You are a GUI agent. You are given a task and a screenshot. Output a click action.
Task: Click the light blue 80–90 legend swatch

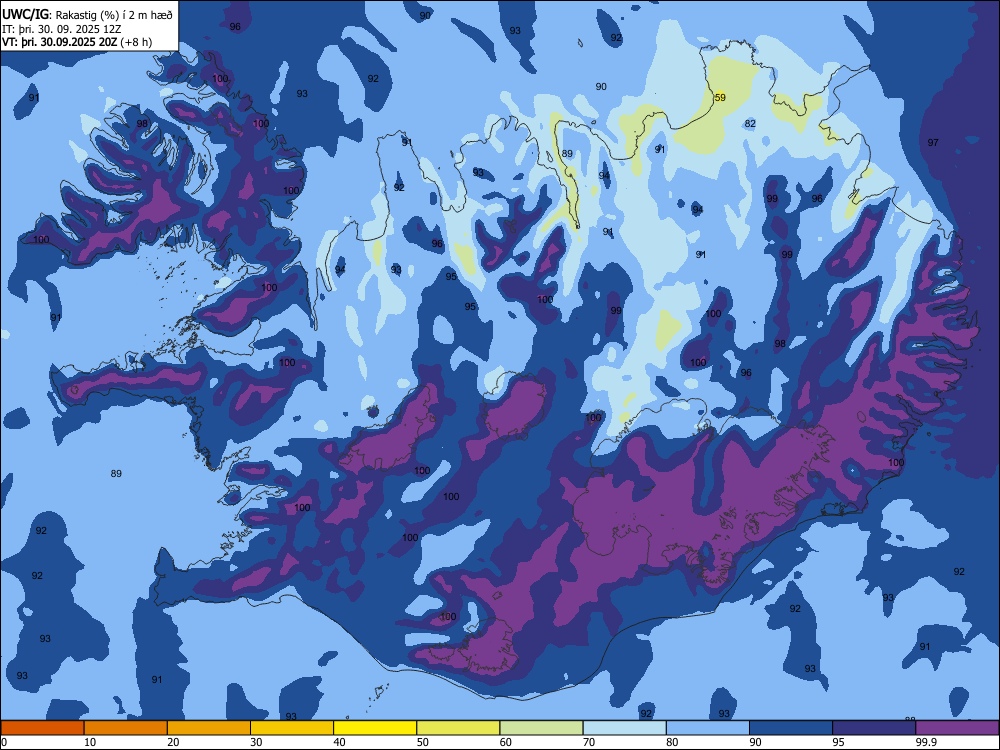click(708, 728)
